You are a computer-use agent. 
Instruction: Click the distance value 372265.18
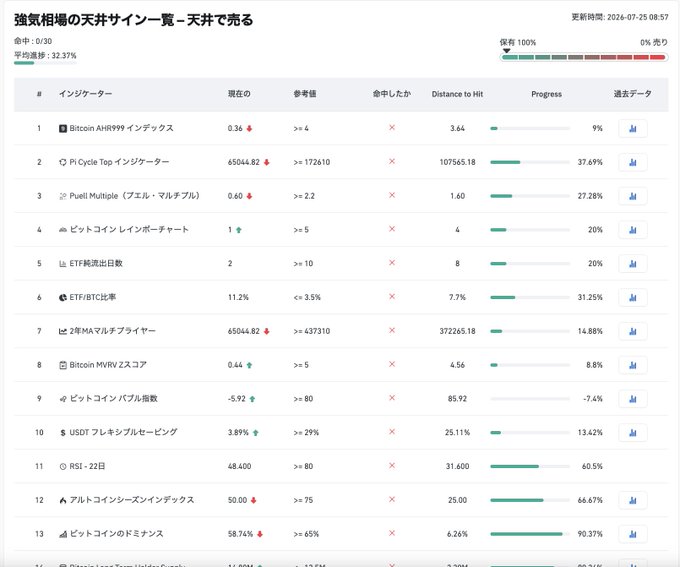pos(458,331)
